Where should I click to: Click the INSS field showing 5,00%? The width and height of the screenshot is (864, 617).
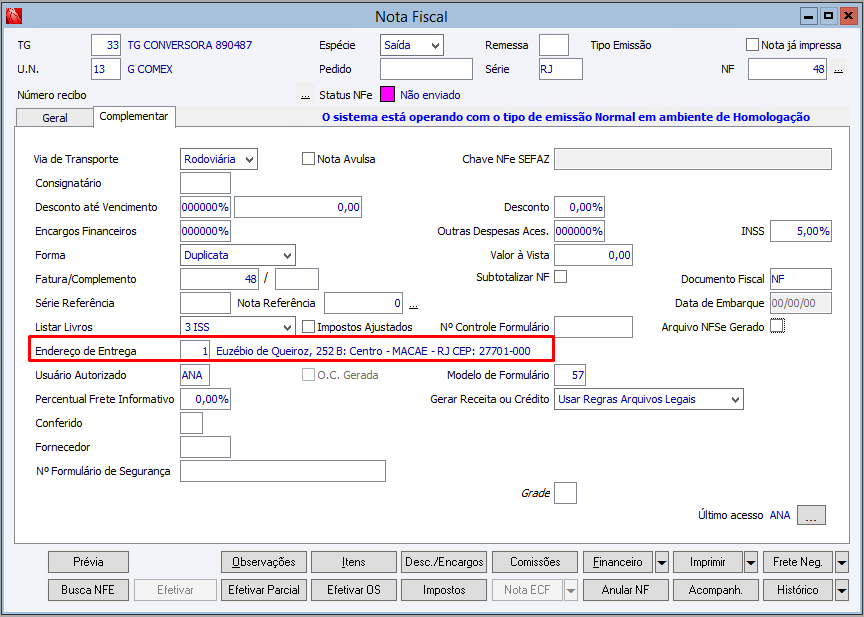[x=801, y=231]
